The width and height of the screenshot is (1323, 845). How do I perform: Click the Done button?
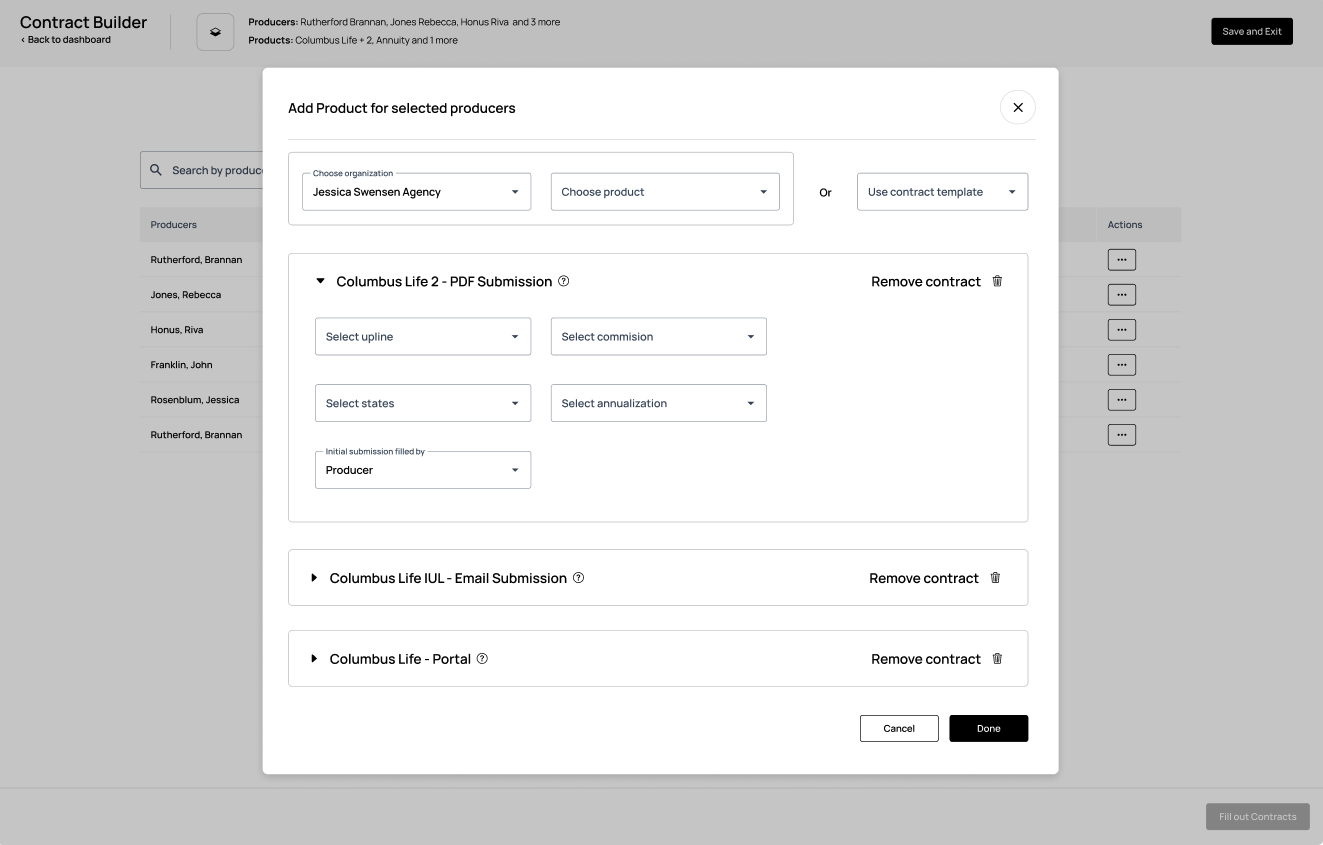[988, 728]
